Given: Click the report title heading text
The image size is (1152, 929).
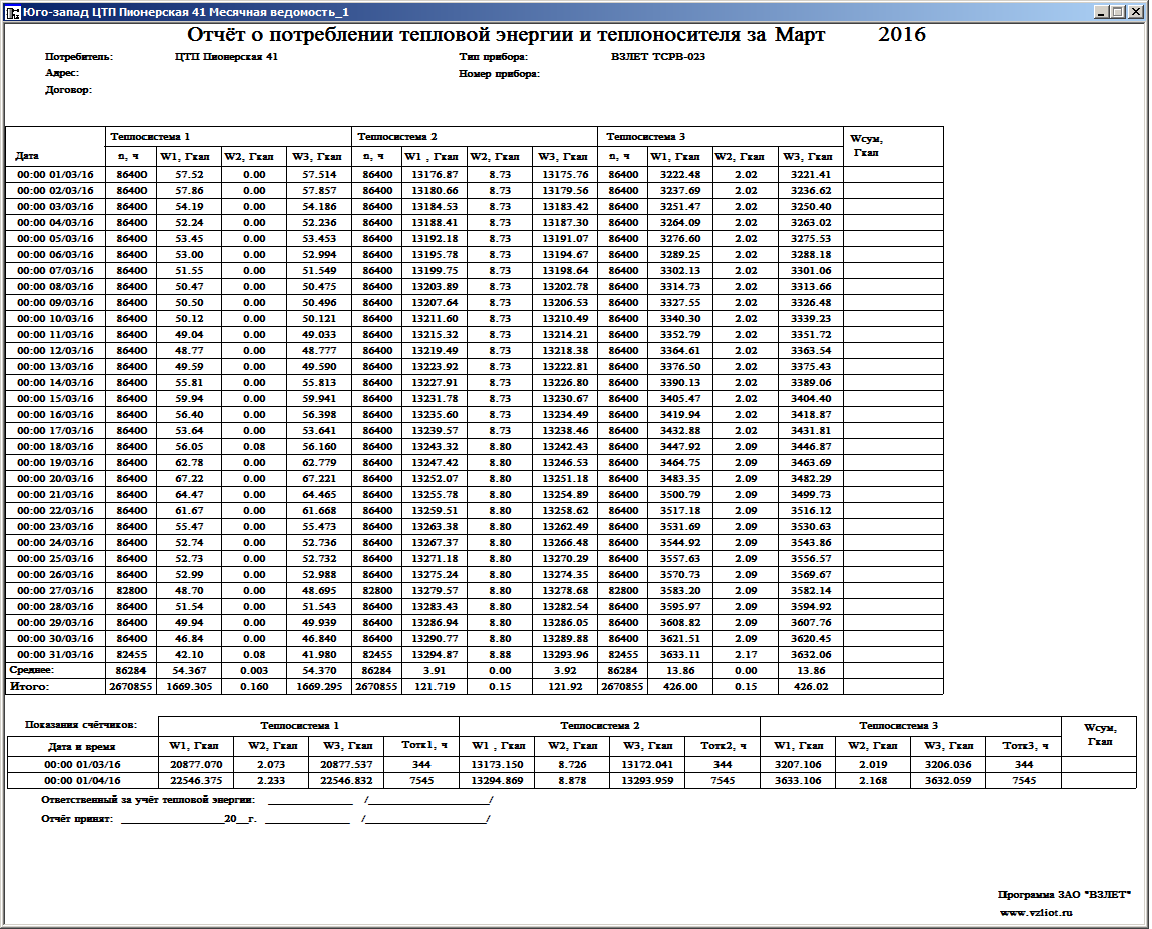Looking at the screenshot, I should point(507,35).
